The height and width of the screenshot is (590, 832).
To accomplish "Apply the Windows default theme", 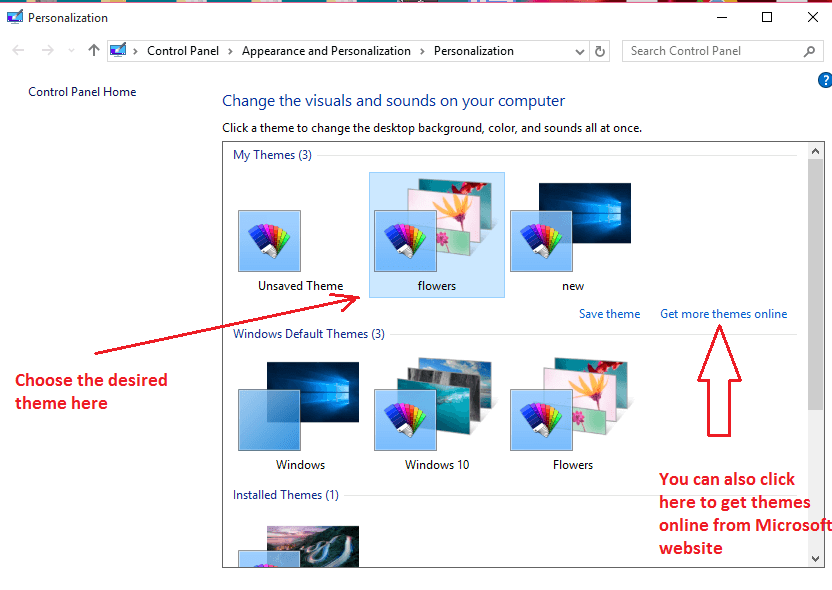I will [x=300, y=416].
